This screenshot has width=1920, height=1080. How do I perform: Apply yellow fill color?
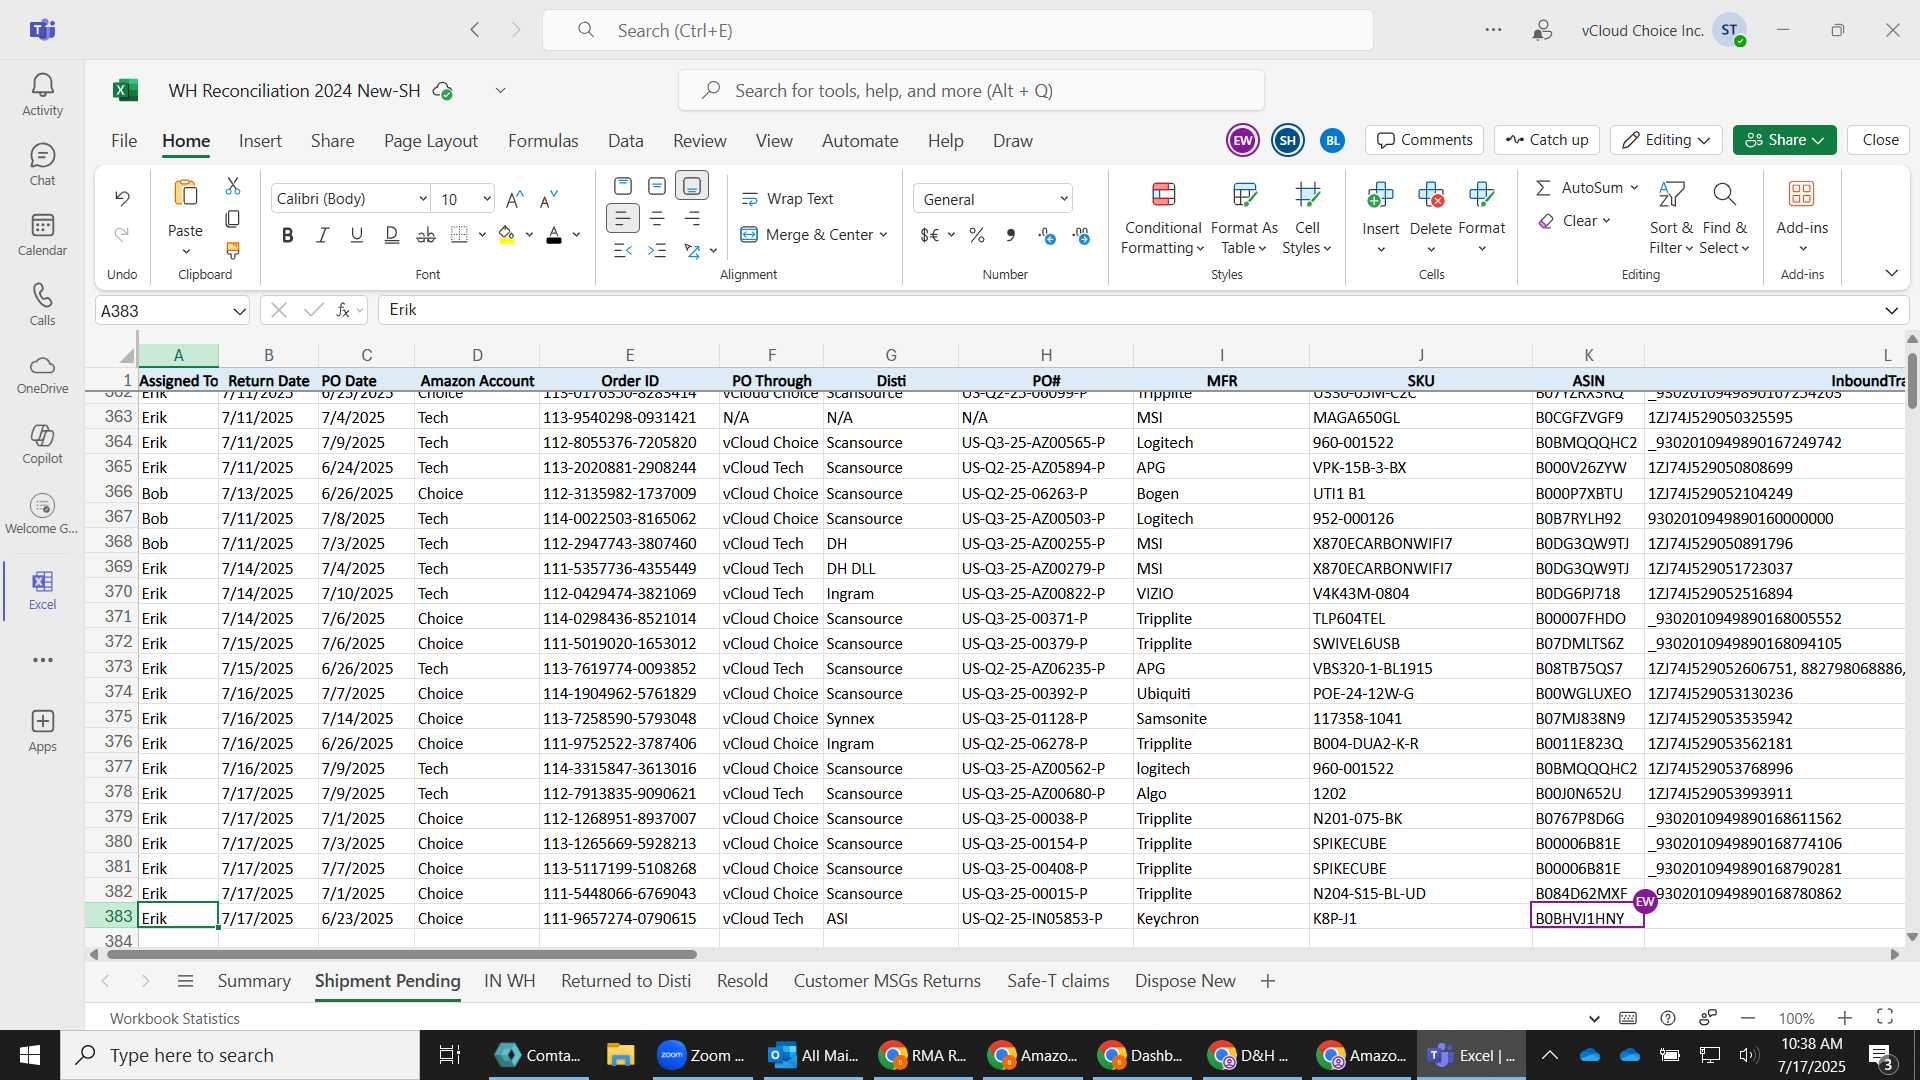coord(507,235)
